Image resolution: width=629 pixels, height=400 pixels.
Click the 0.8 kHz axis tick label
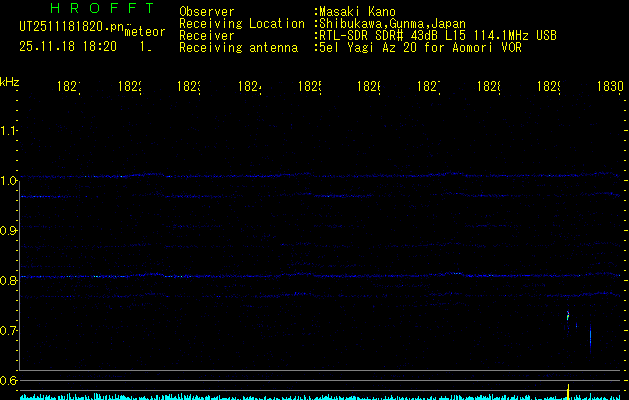pyautogui.click(x=9, y=280)
